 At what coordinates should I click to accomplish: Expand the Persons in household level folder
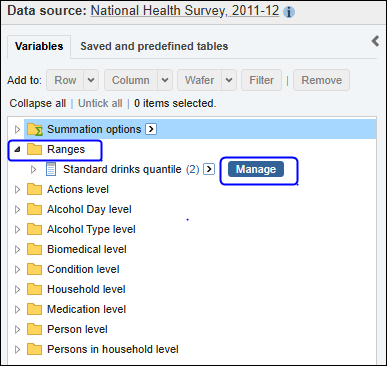pos(17,349)
